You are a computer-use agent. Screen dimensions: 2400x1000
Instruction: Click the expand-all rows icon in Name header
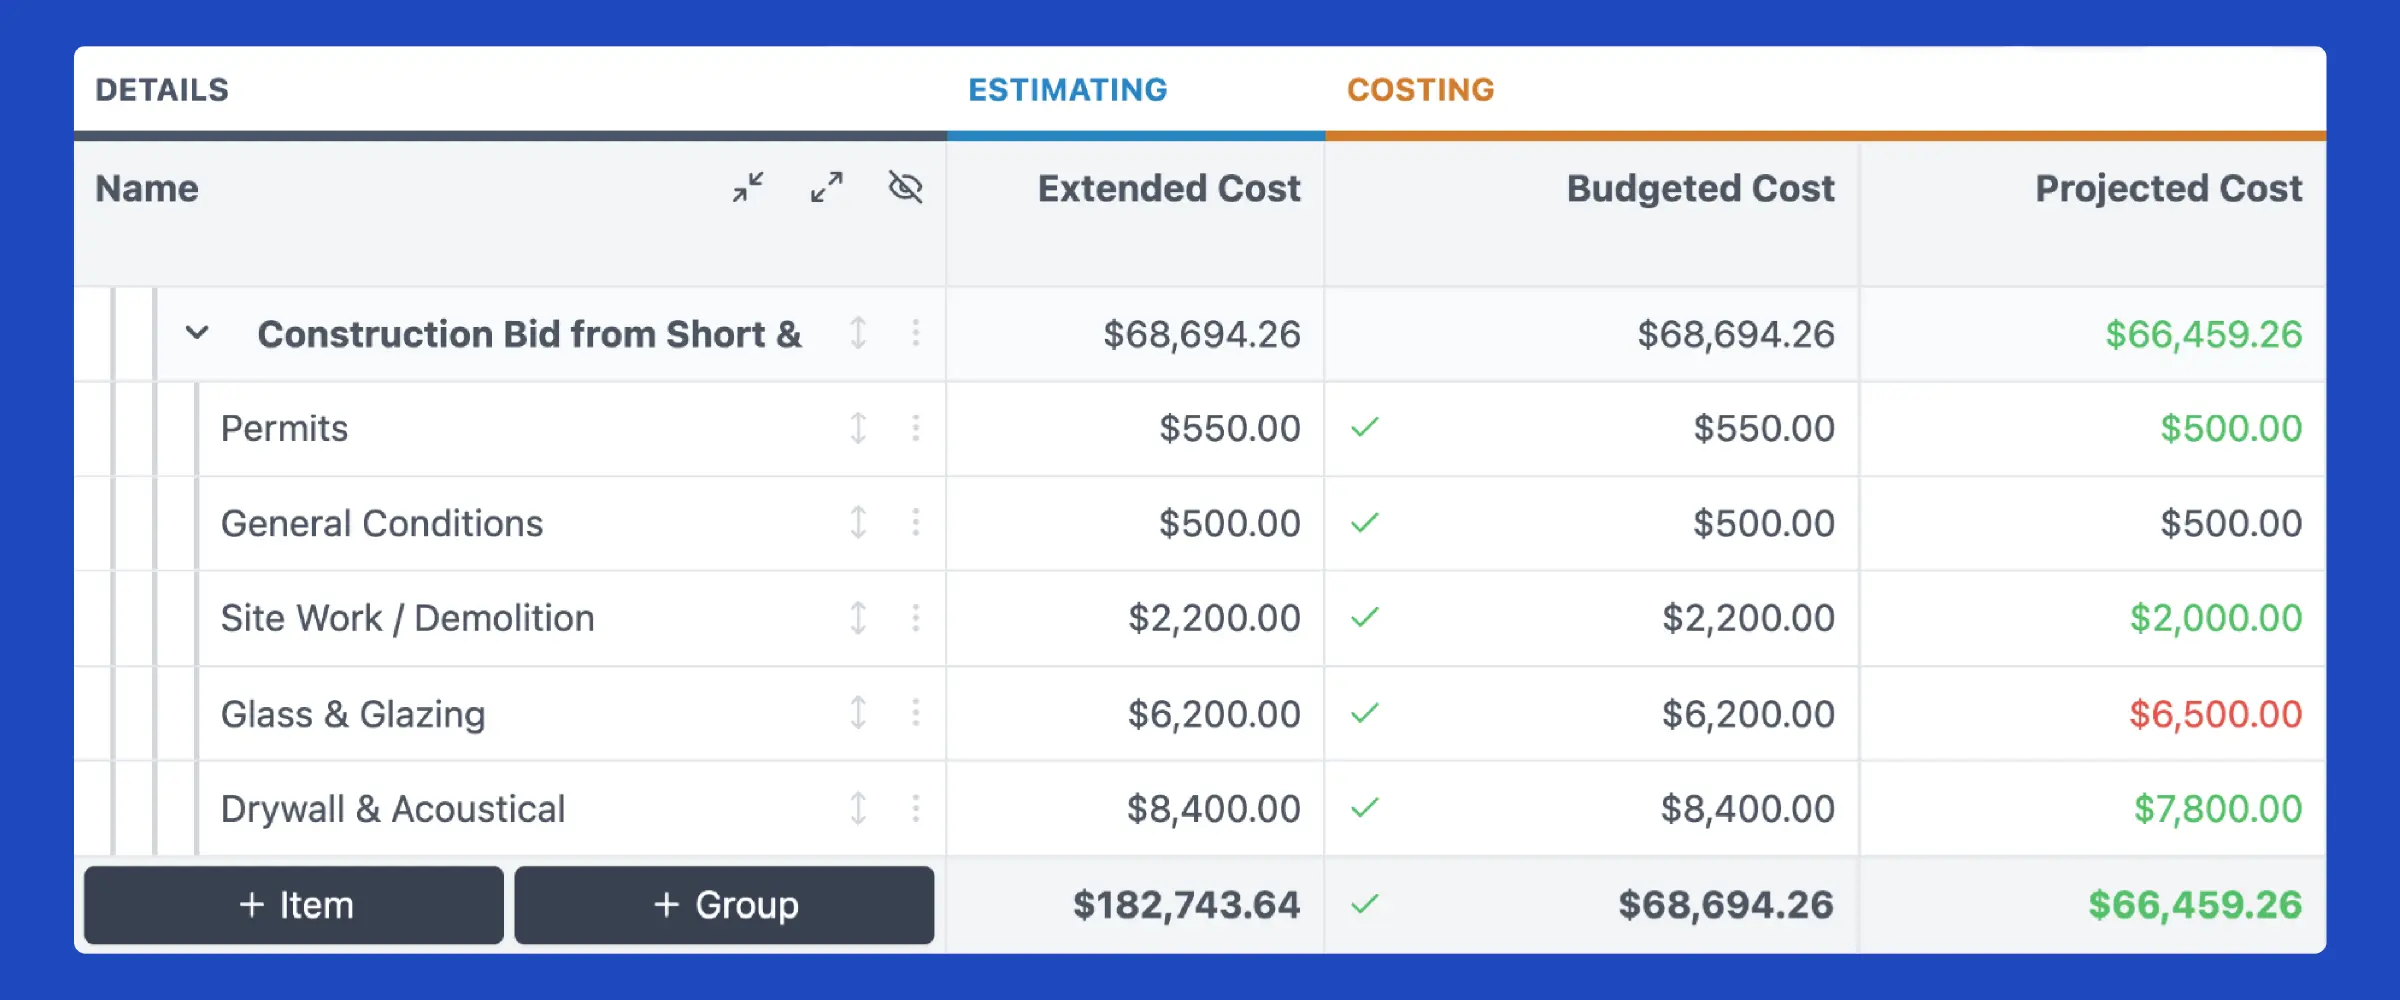826,187
